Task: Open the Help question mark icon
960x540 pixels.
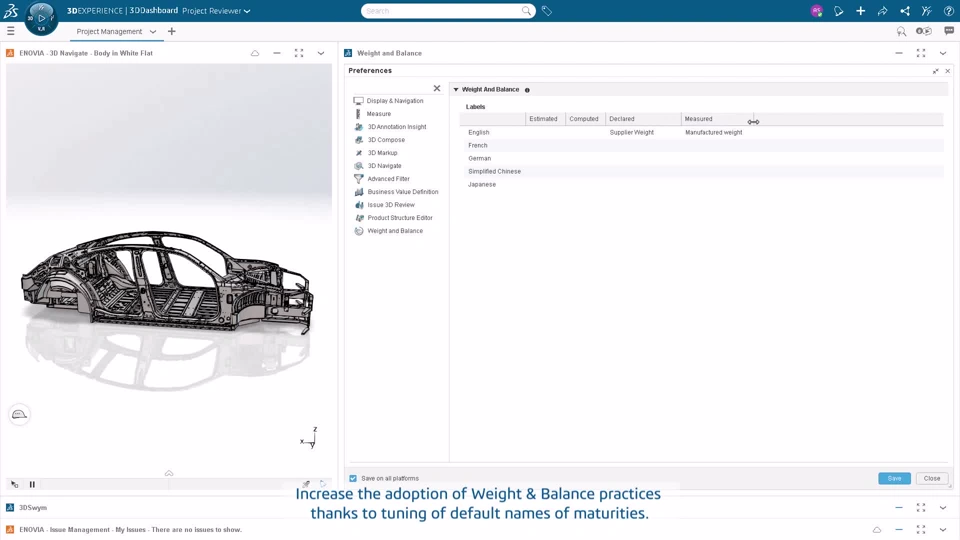Action: point(948,10)
